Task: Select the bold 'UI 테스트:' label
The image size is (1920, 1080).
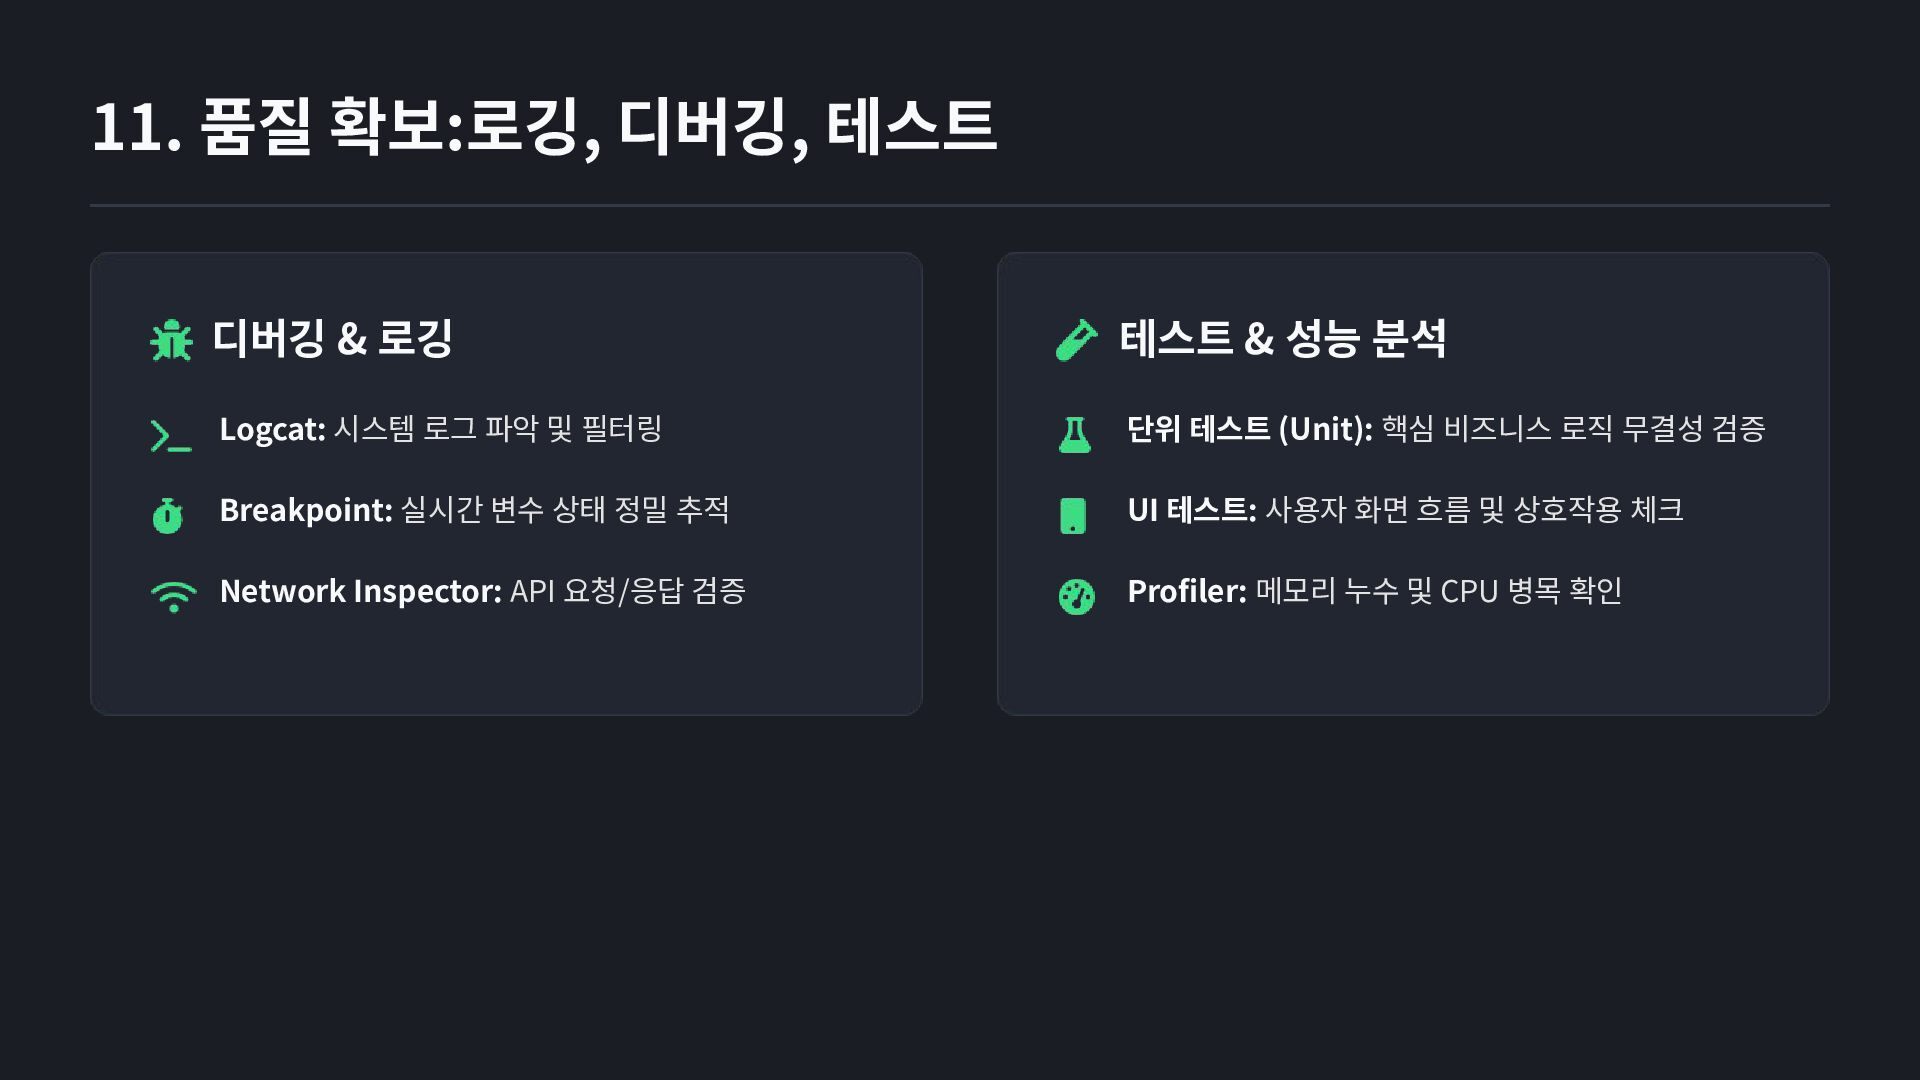Action: [1191, 510]
